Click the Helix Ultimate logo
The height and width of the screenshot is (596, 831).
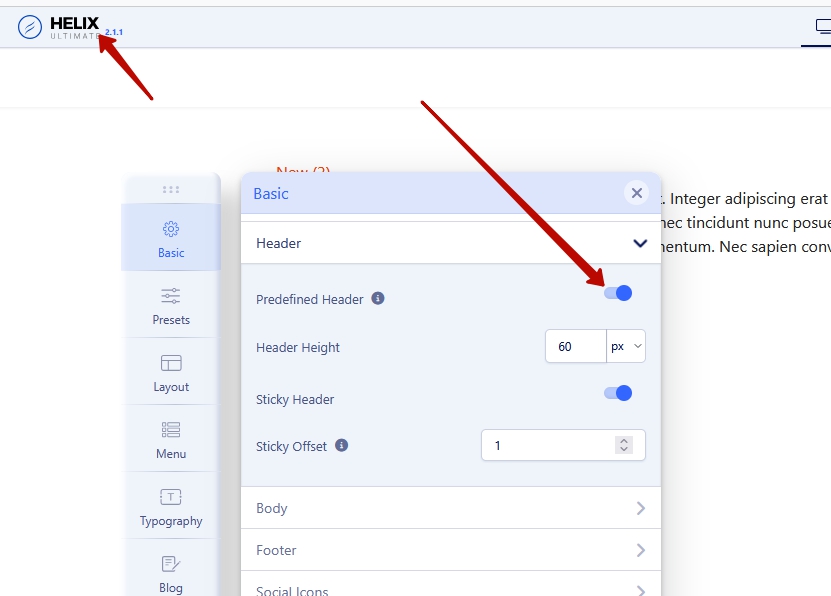(x=60, y=27)
